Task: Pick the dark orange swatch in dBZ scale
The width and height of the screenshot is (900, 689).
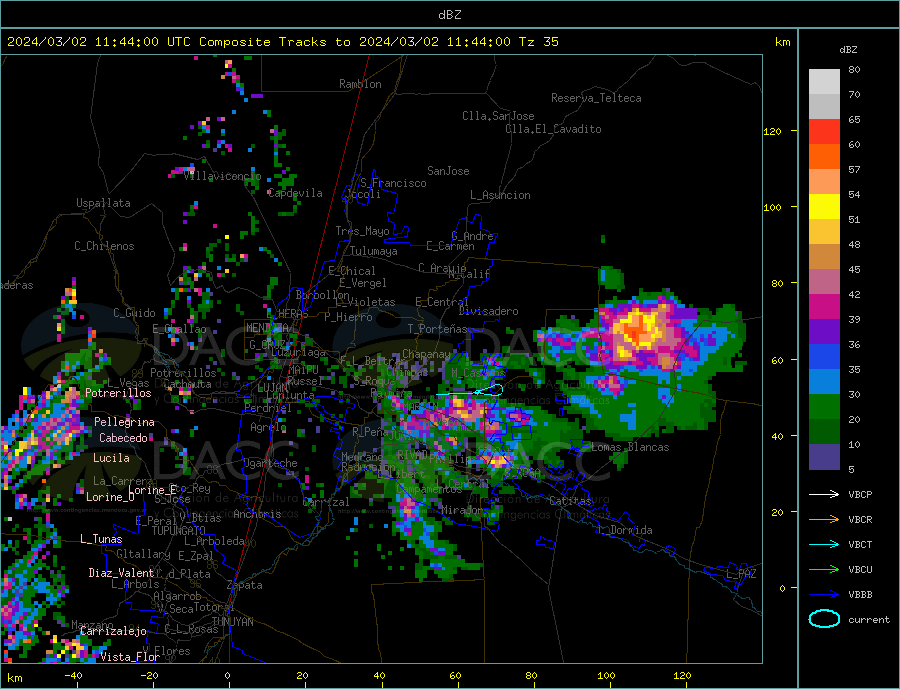Action: [x=824, y=157]
